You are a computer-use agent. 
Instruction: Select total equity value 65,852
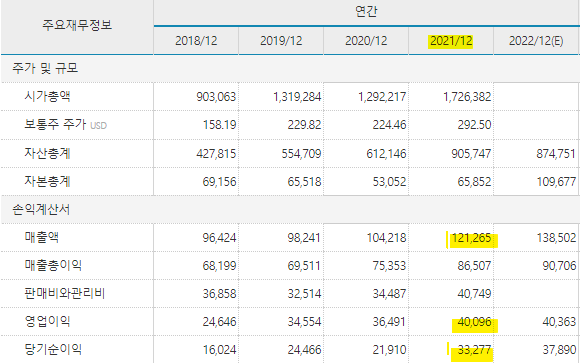pyautogui.click(x=474, y=182)
